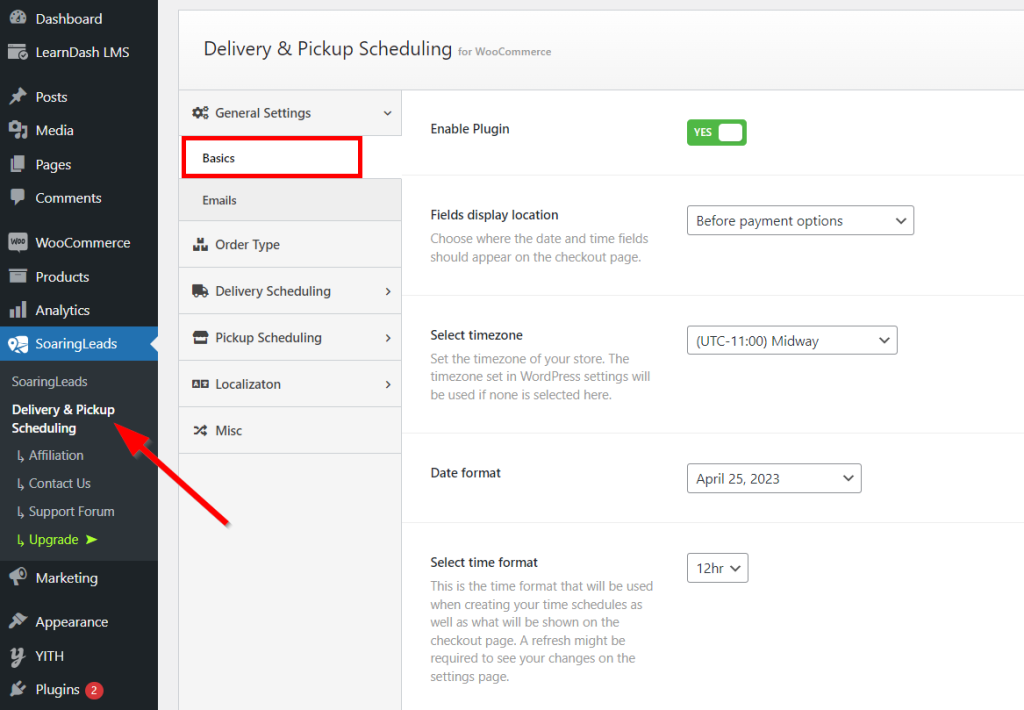Click the 'Fields display location' label

coord(494,215)
